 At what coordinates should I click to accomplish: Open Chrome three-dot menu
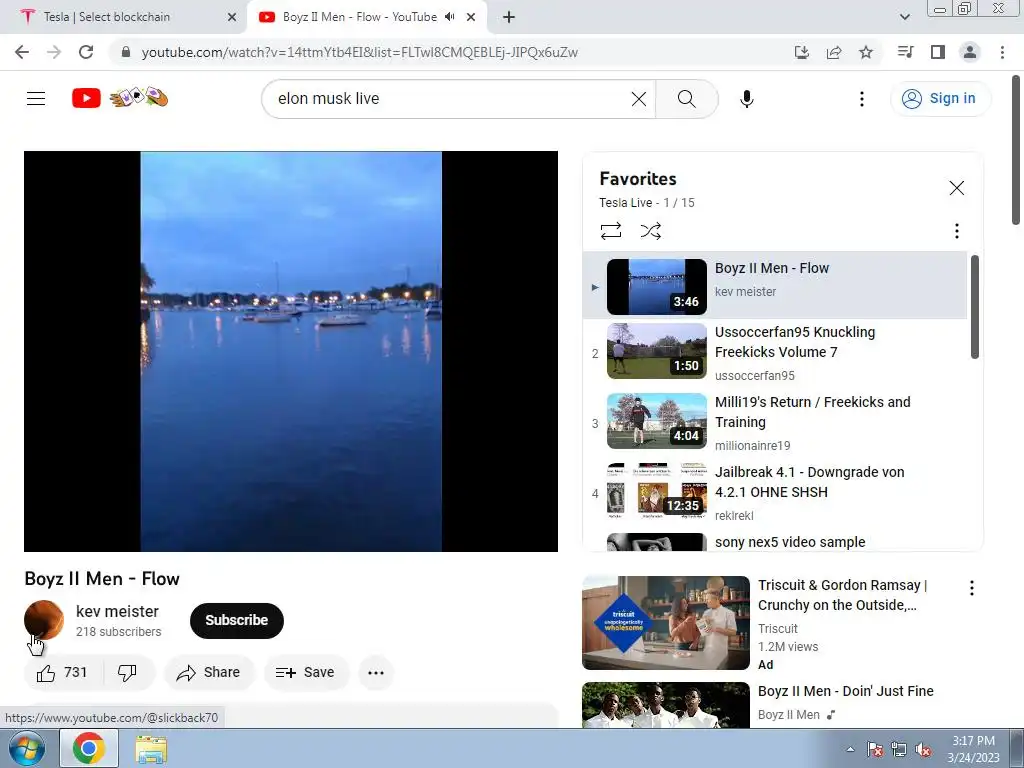(1002, 52)
